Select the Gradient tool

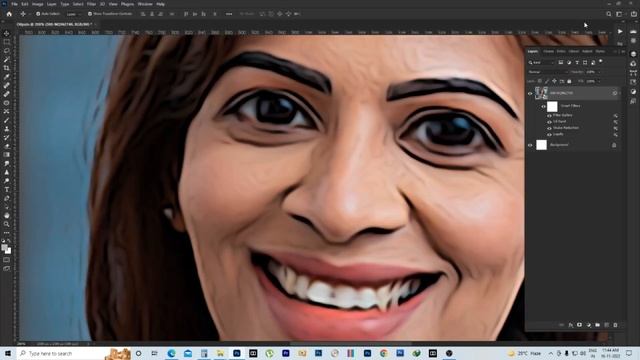7,155
